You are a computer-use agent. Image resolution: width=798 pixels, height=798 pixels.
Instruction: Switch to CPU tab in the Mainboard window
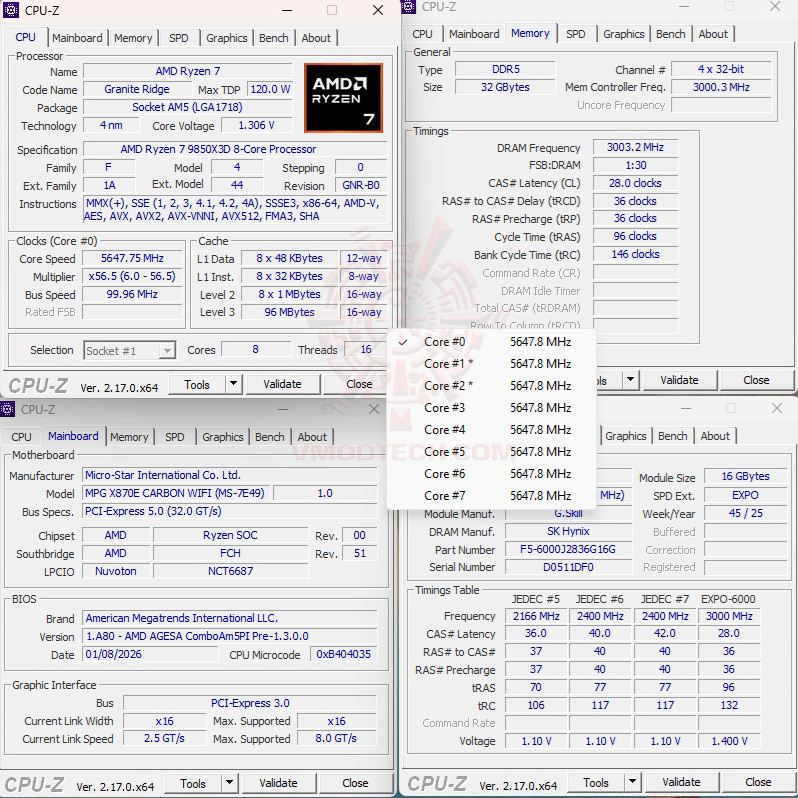pos(21,437)
